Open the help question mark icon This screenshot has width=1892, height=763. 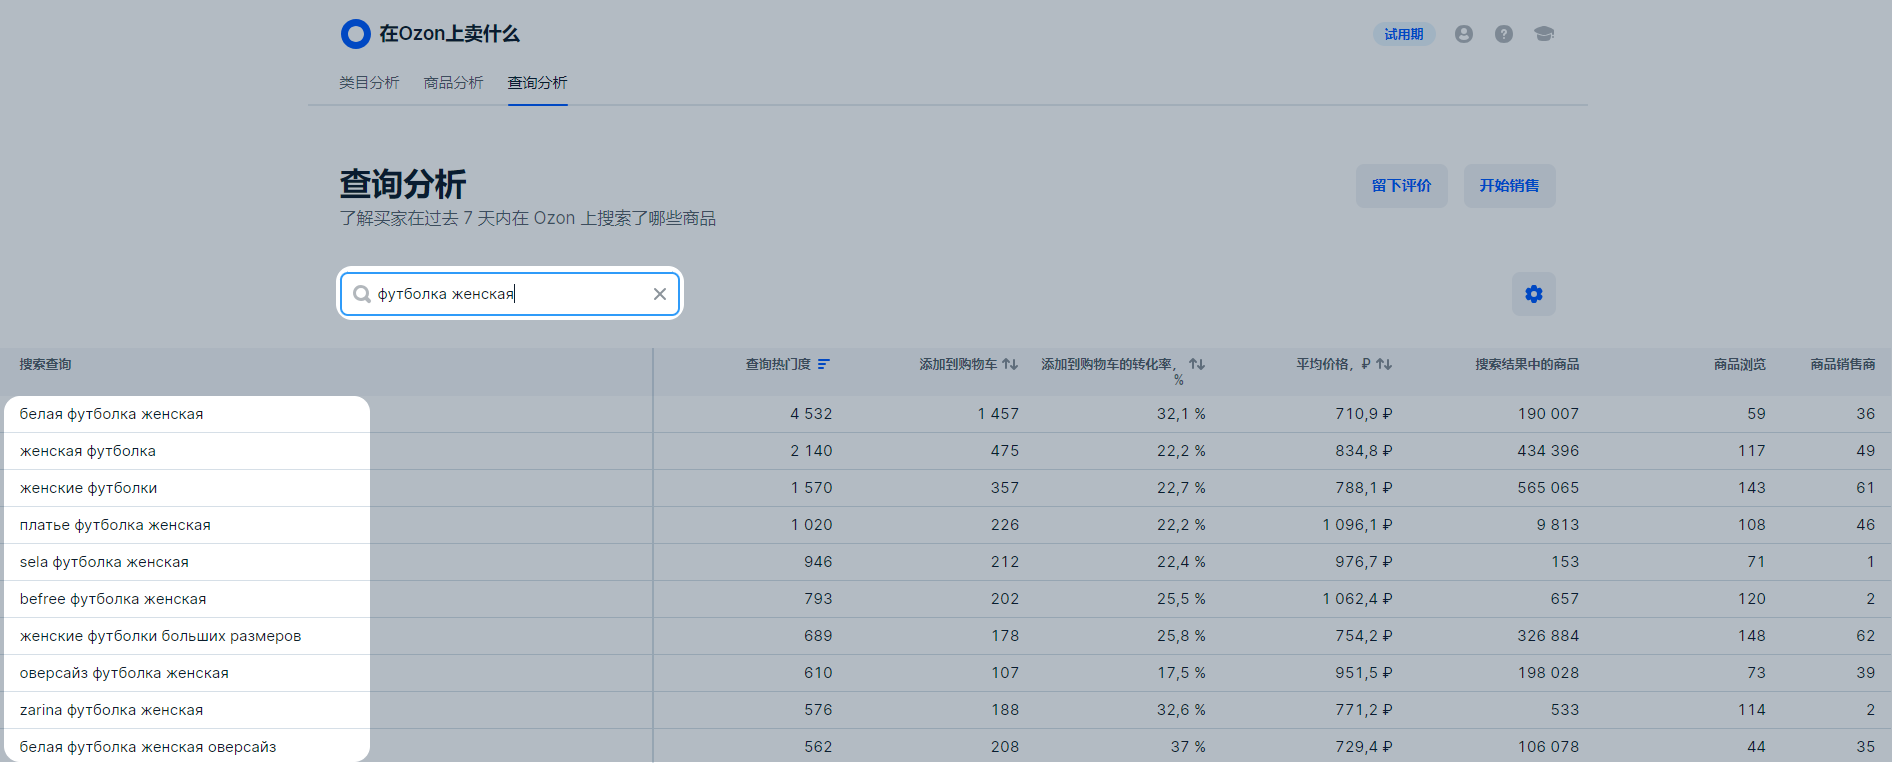coord(1503,34)
